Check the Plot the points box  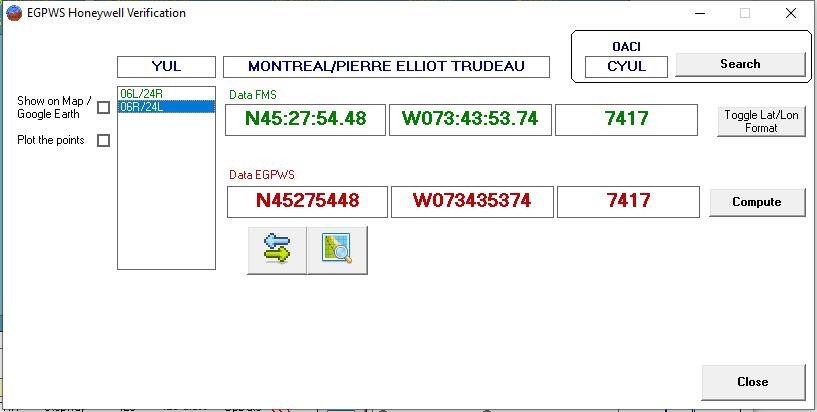pyautogui.click(x=103, y=141)
